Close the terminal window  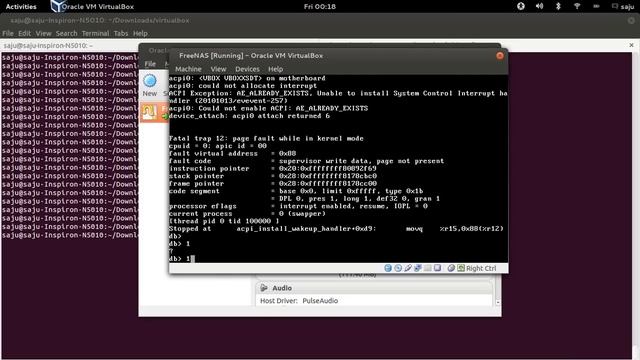click(x=632, y=20)
